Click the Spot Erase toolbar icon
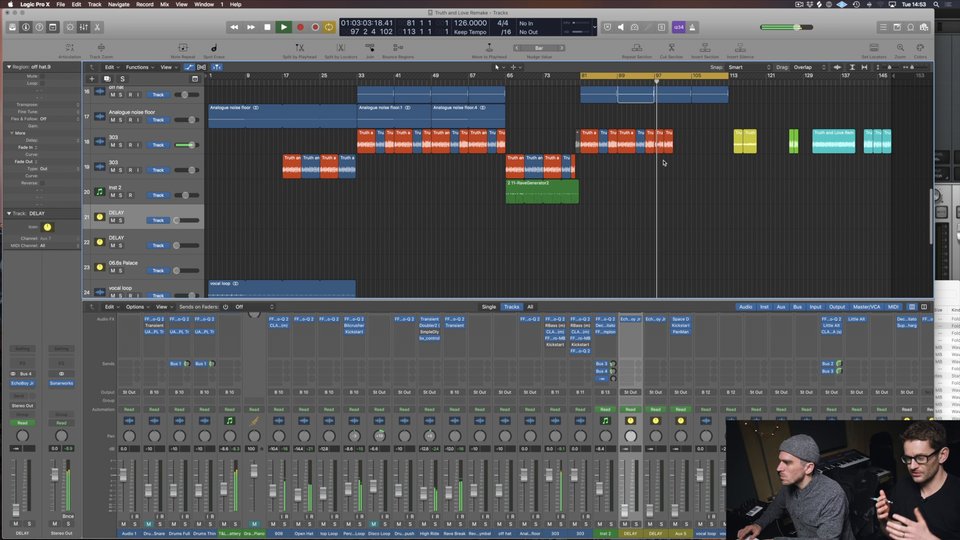 [214, 48]
